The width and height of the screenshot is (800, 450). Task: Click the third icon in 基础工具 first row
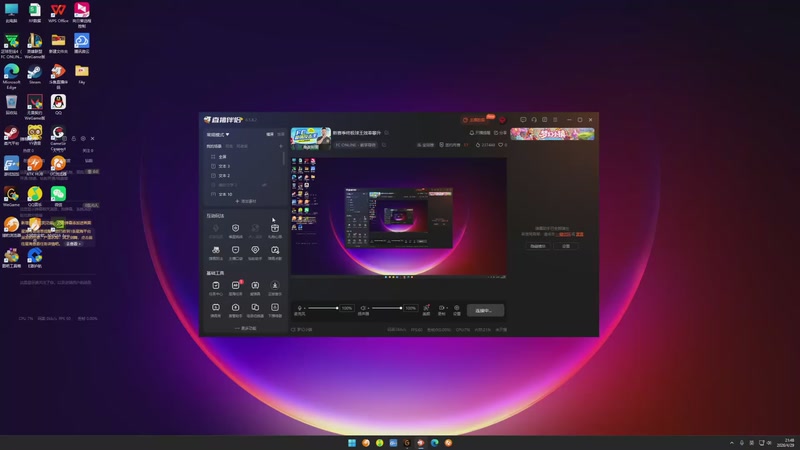[x=255, y=286]
